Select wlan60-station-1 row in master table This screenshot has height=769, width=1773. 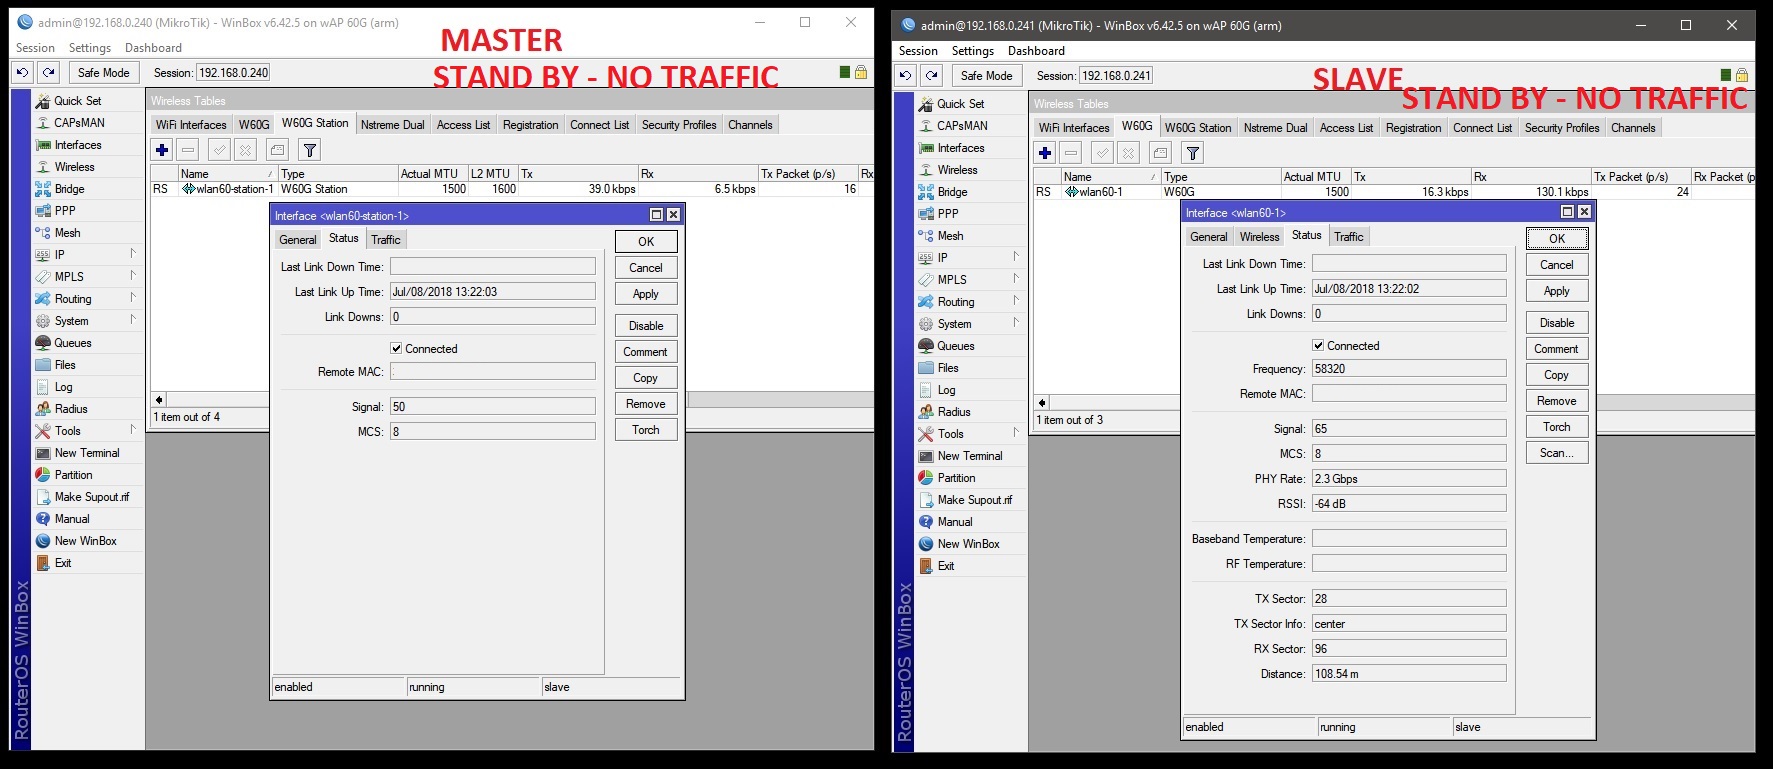coord(510,189)
